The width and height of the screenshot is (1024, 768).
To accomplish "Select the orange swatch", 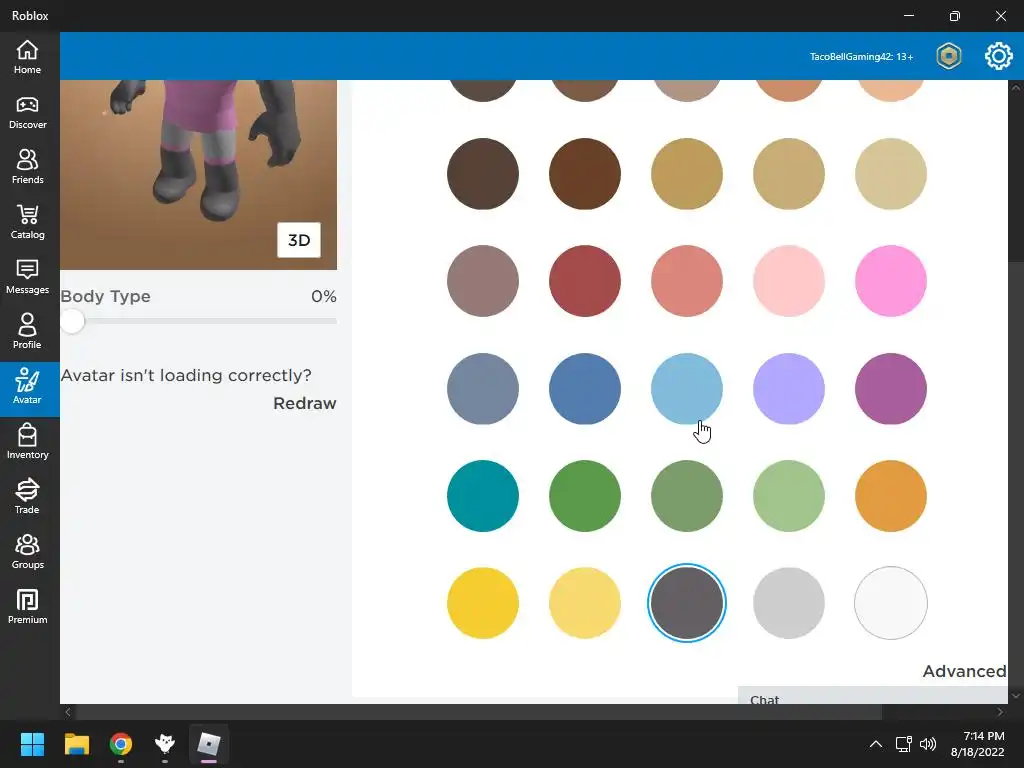I will pos(891,496).
